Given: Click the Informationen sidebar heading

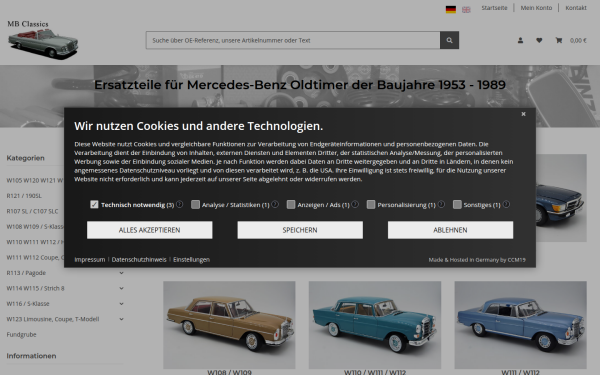Looking at the screenshot, I should click(x=31, y=356).
